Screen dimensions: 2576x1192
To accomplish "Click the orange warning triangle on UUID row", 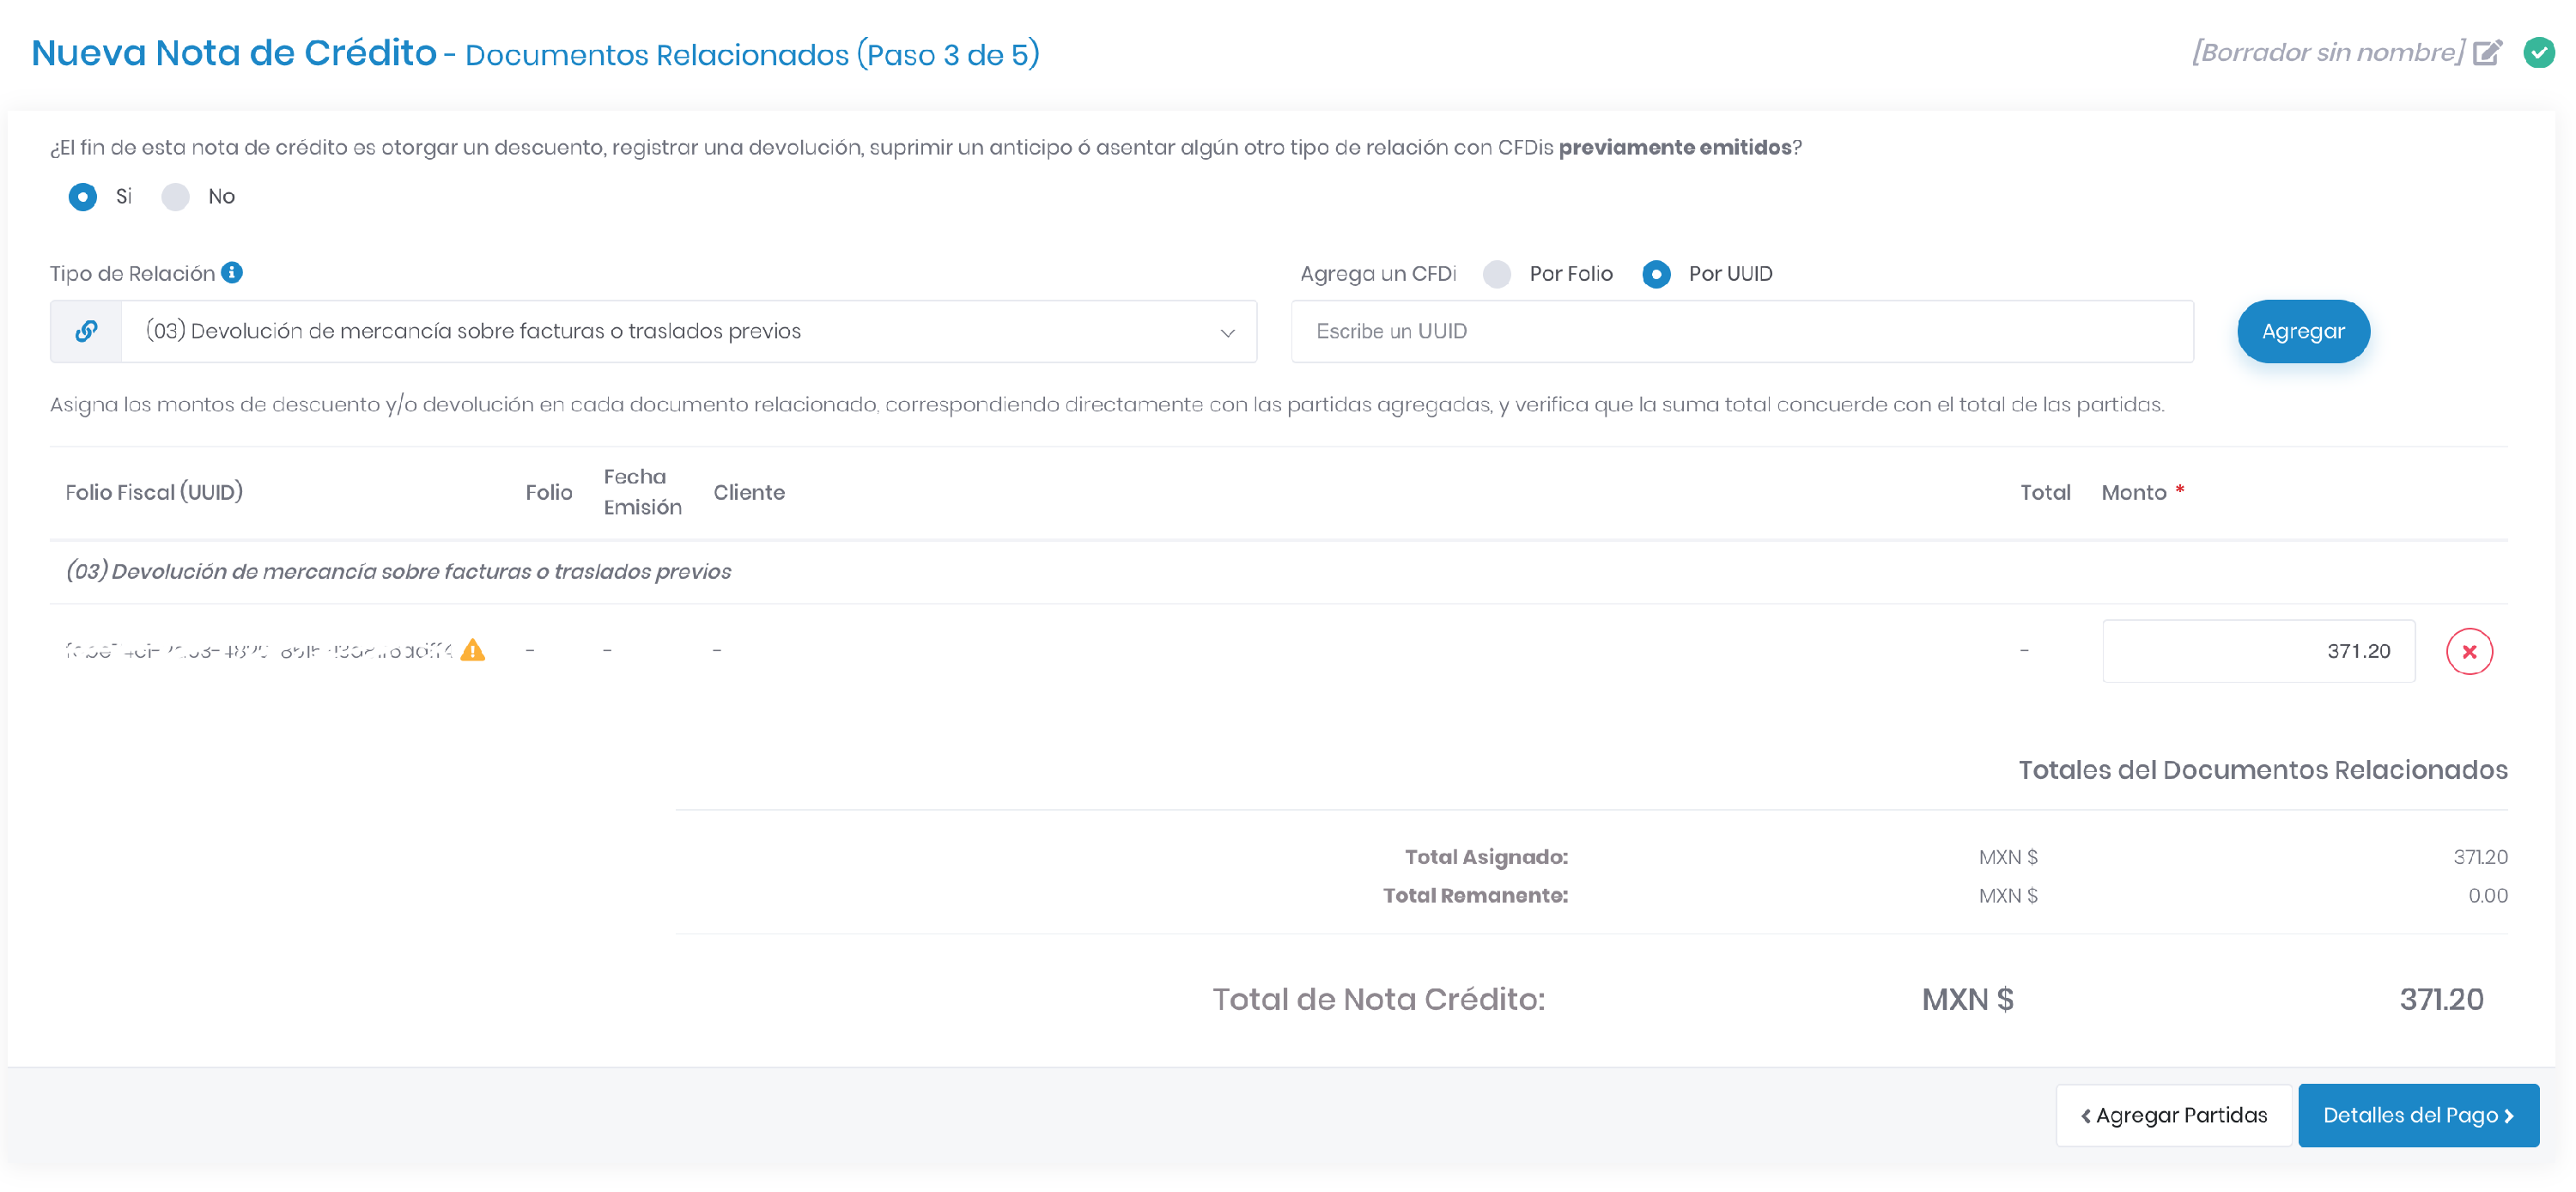I will 473,650.
